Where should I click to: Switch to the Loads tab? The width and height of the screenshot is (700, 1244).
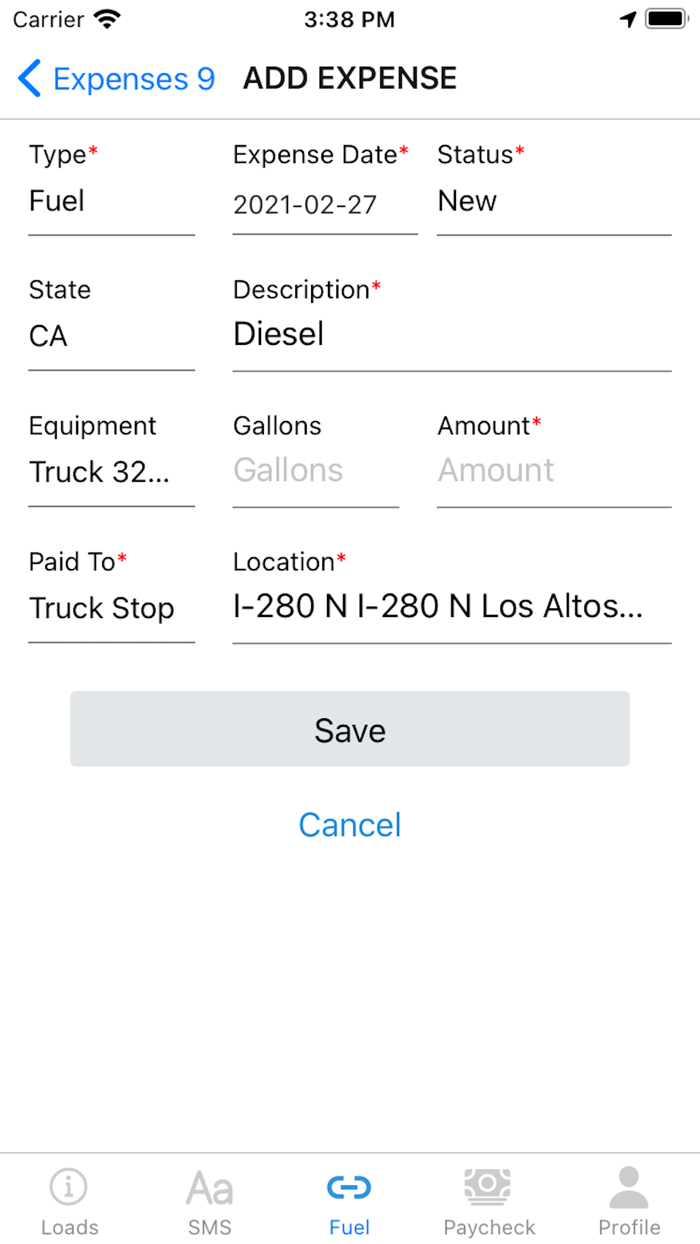click(69, 1200)
